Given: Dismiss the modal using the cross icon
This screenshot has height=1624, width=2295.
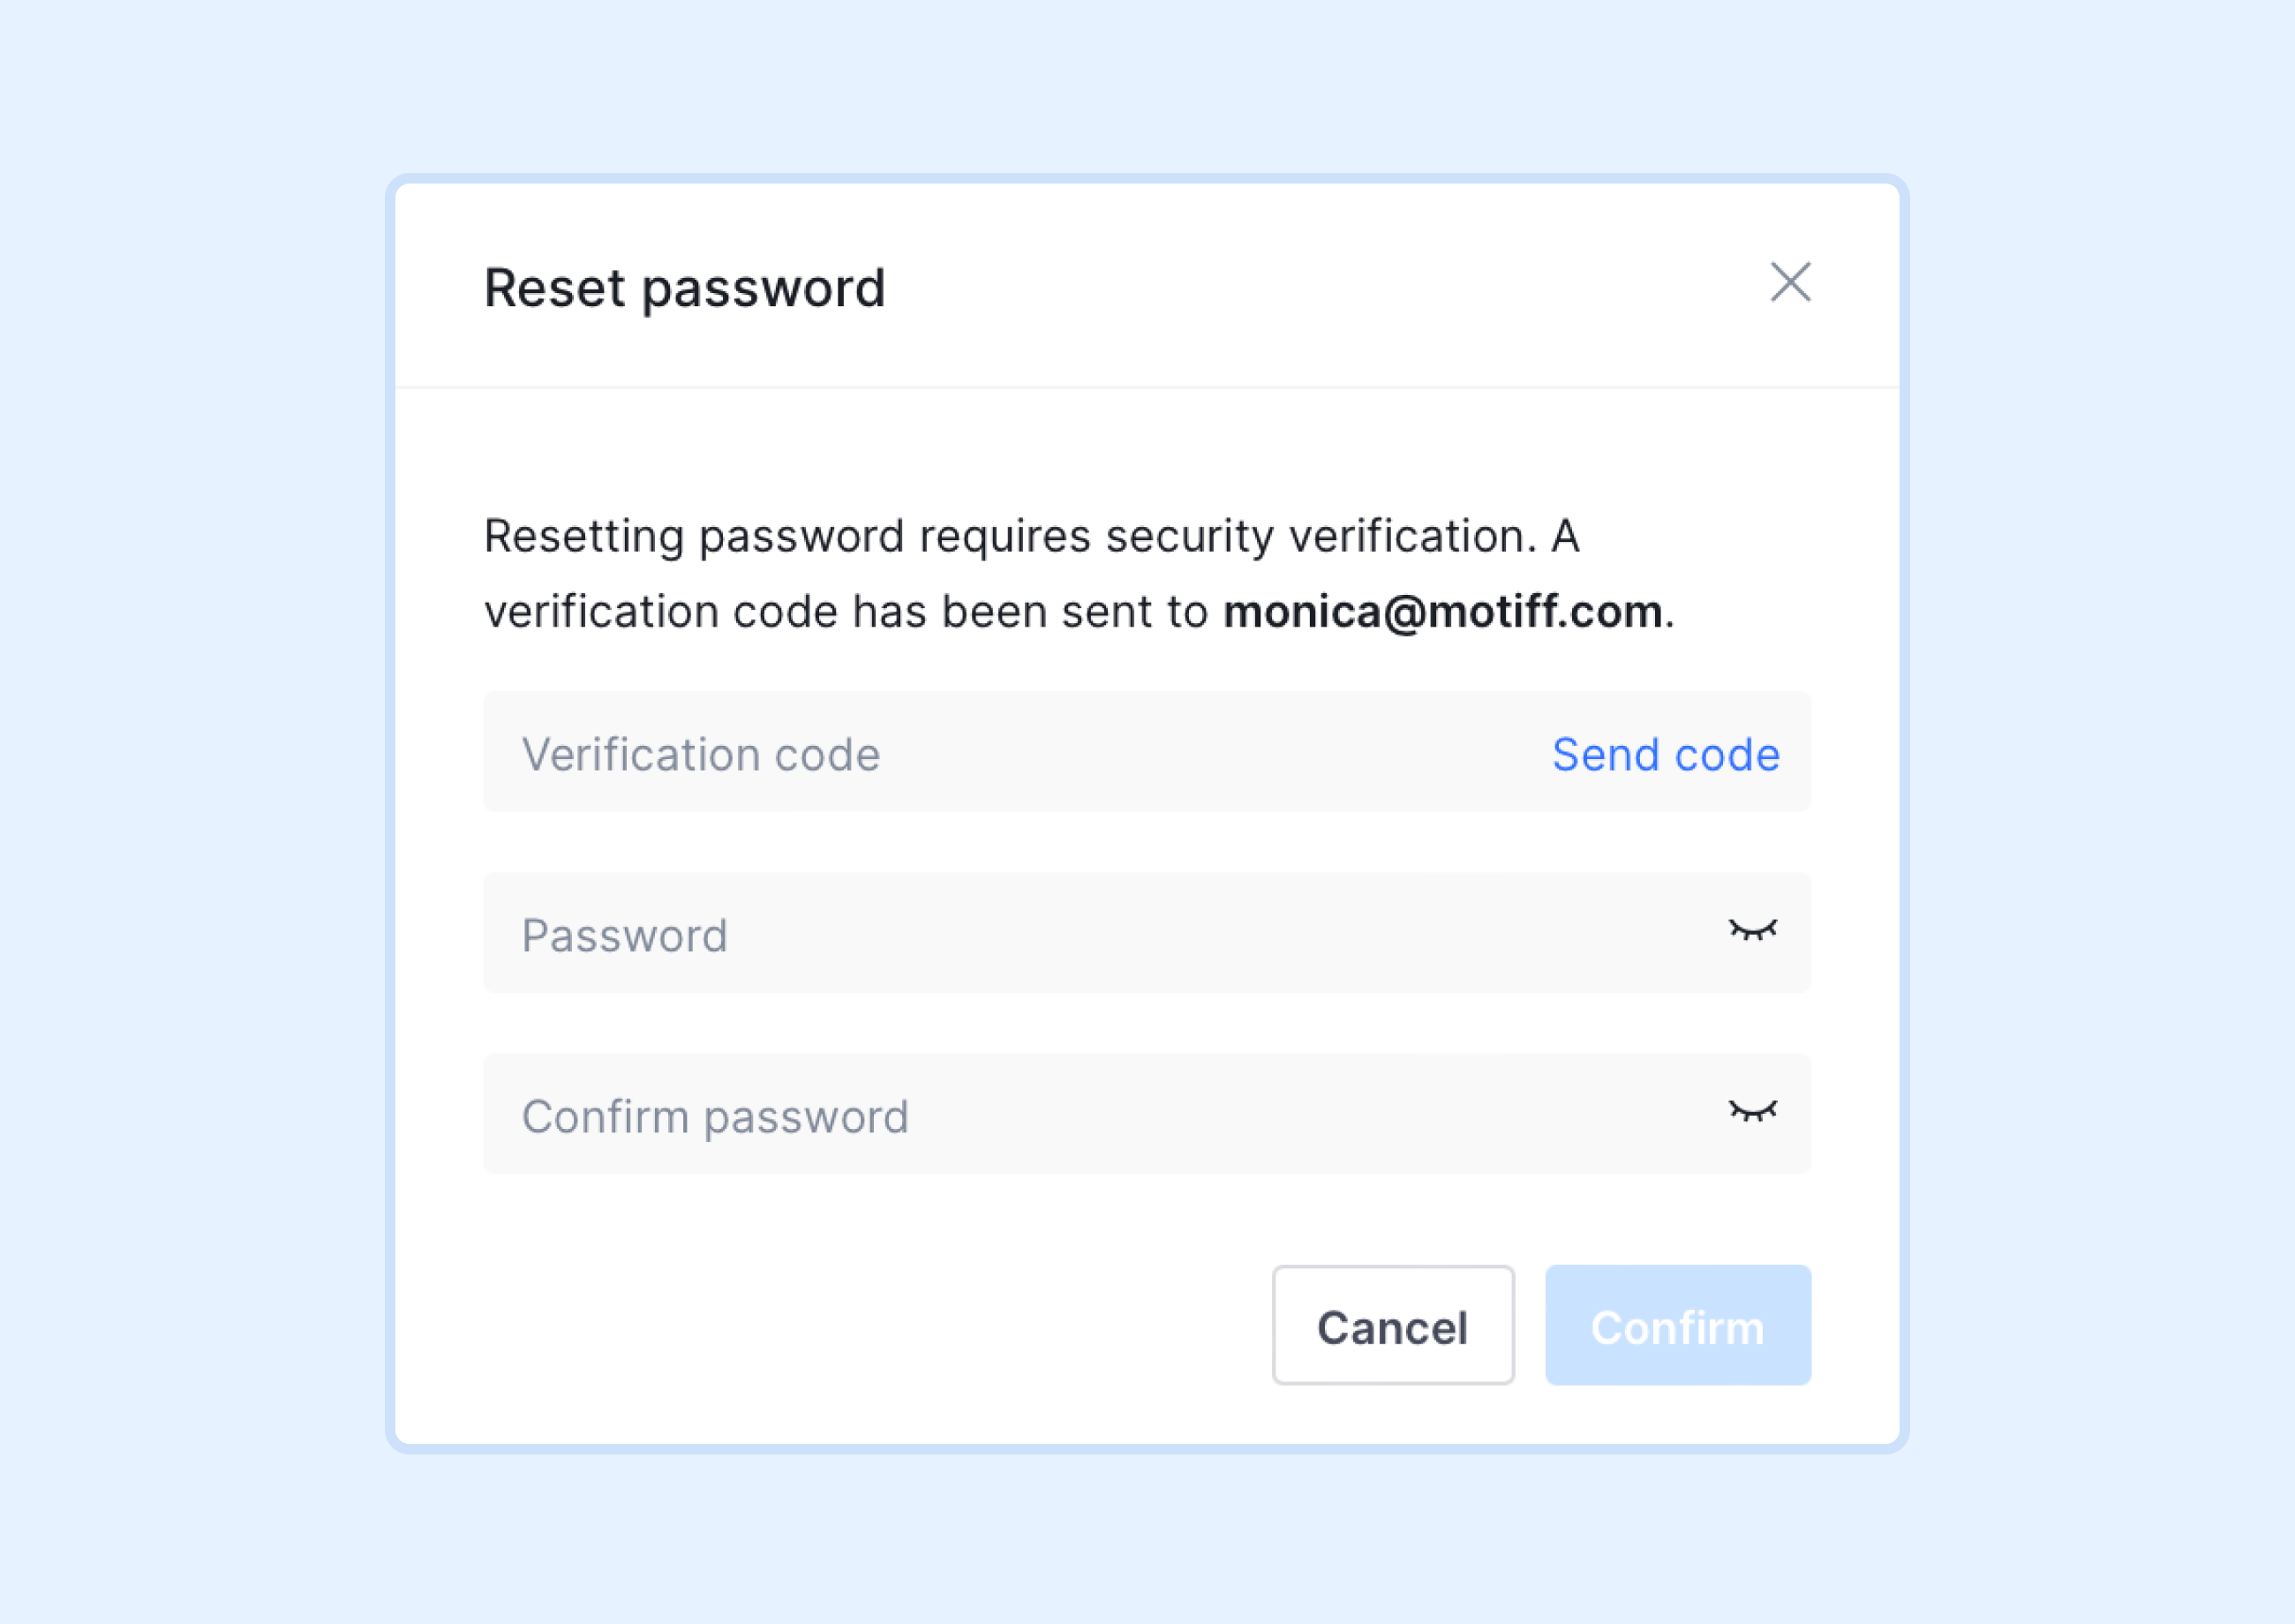Looking at the screenshot, I should pyautogui.click(x=1790, y=282).
